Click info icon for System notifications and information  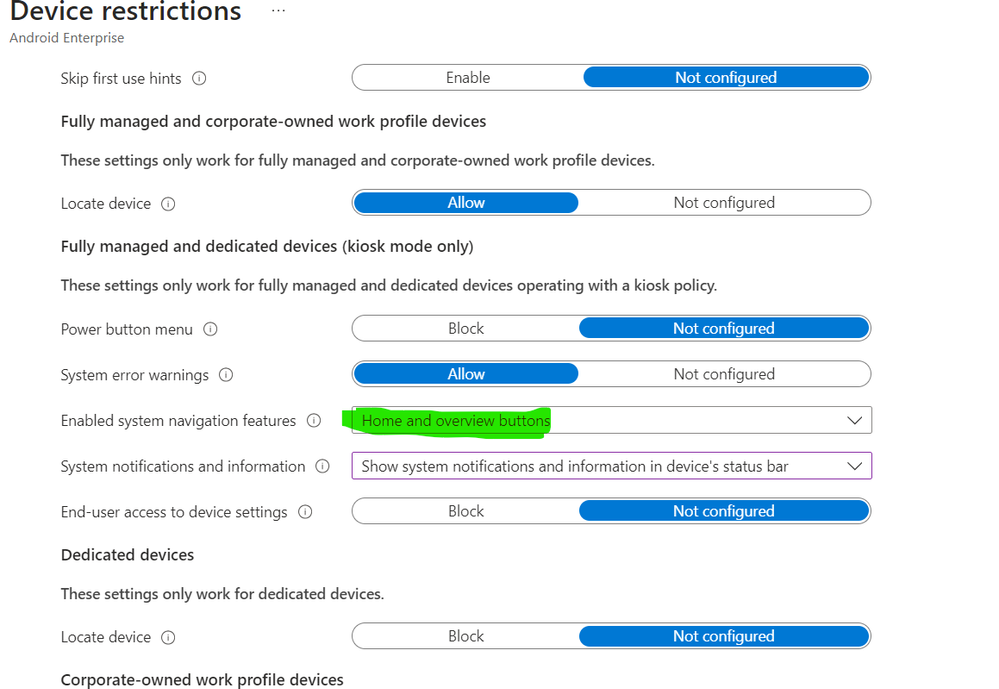(322, 466)
